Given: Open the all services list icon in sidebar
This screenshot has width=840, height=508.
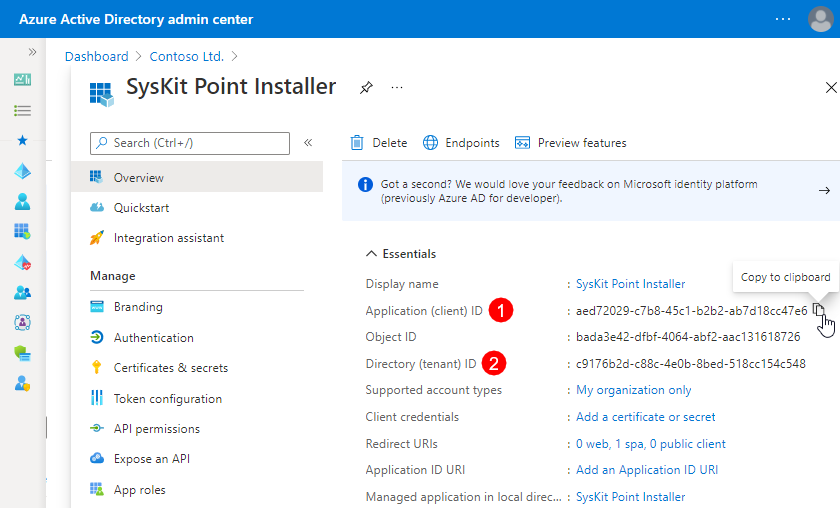Looking at the screenshot, I should pos(22,110).
